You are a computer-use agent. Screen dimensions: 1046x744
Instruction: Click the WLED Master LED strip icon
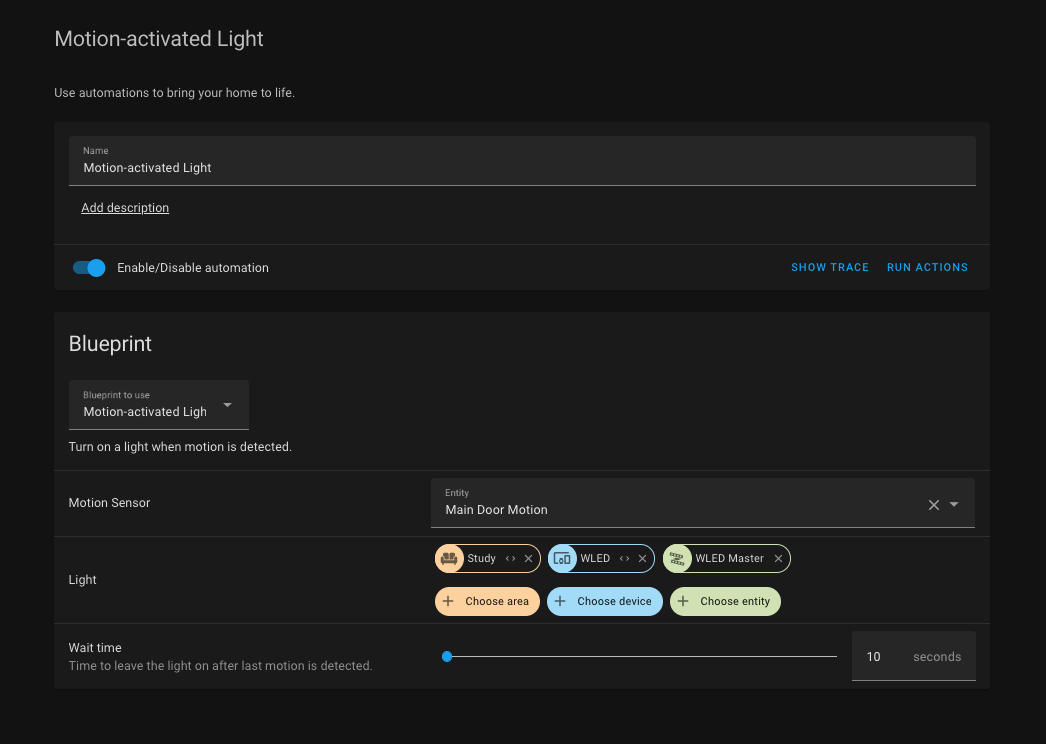[678, 559]
